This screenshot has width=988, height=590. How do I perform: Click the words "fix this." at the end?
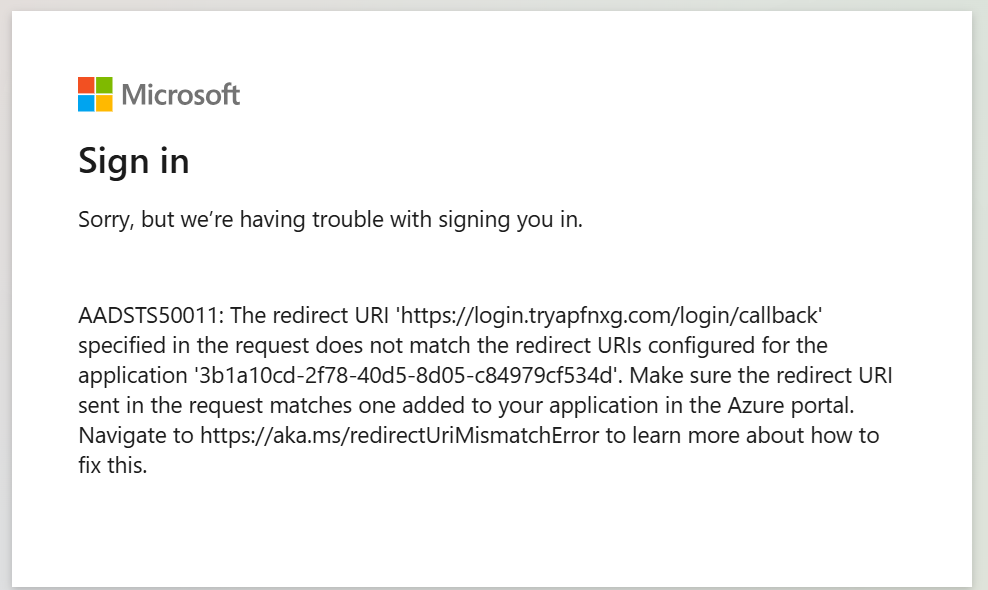click(113, 466)
